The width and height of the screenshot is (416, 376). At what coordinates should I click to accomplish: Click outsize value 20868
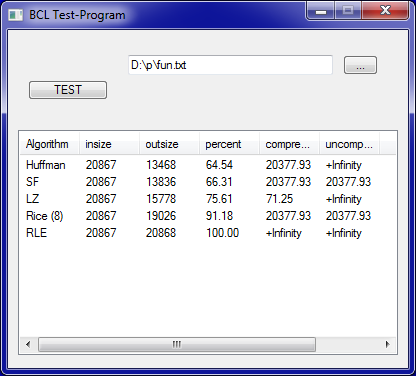click(161, 233)
